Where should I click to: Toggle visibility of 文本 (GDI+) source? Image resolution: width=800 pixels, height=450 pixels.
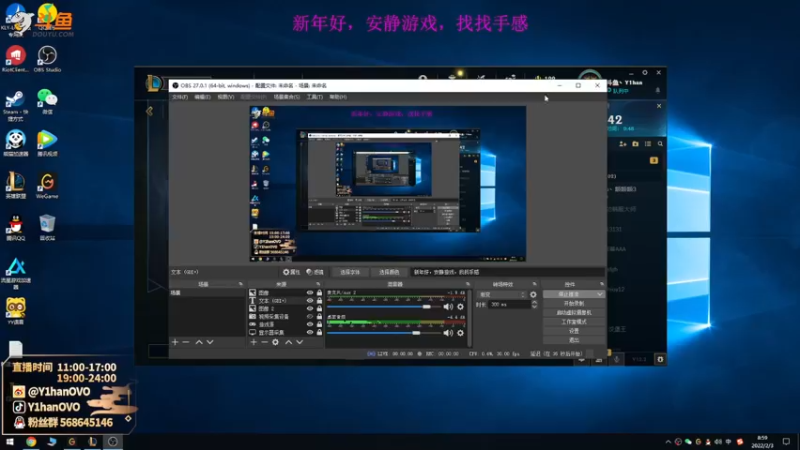pos(310,301)
